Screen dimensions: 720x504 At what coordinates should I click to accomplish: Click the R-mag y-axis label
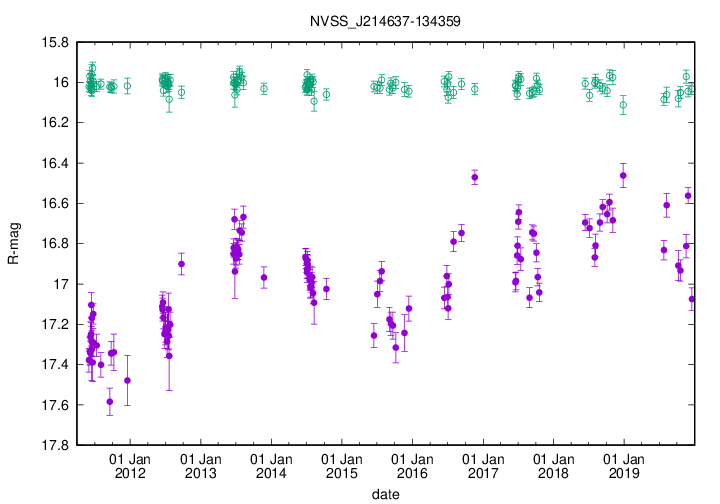[13, 243]
